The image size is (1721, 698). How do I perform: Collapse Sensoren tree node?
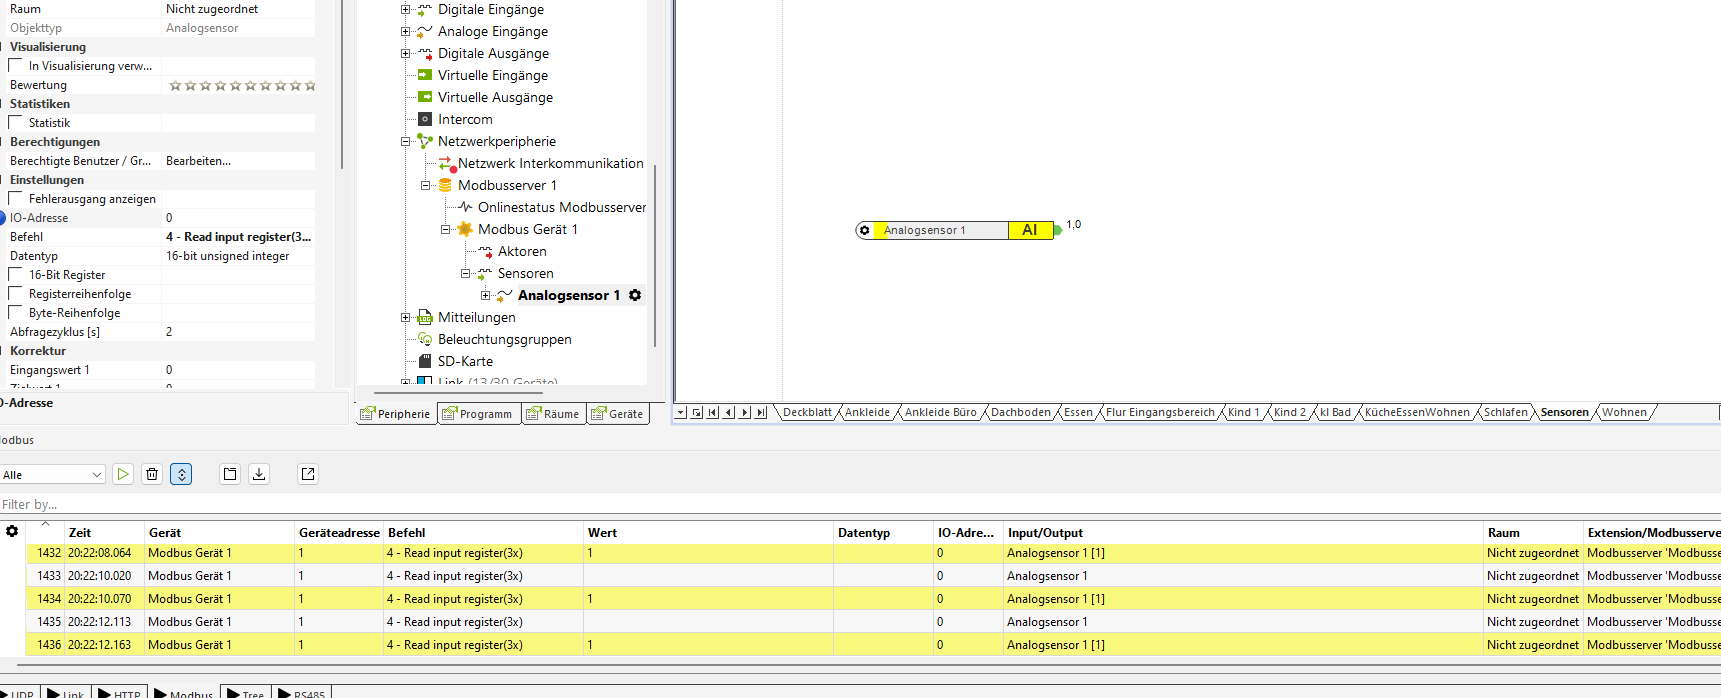(466, 273)
